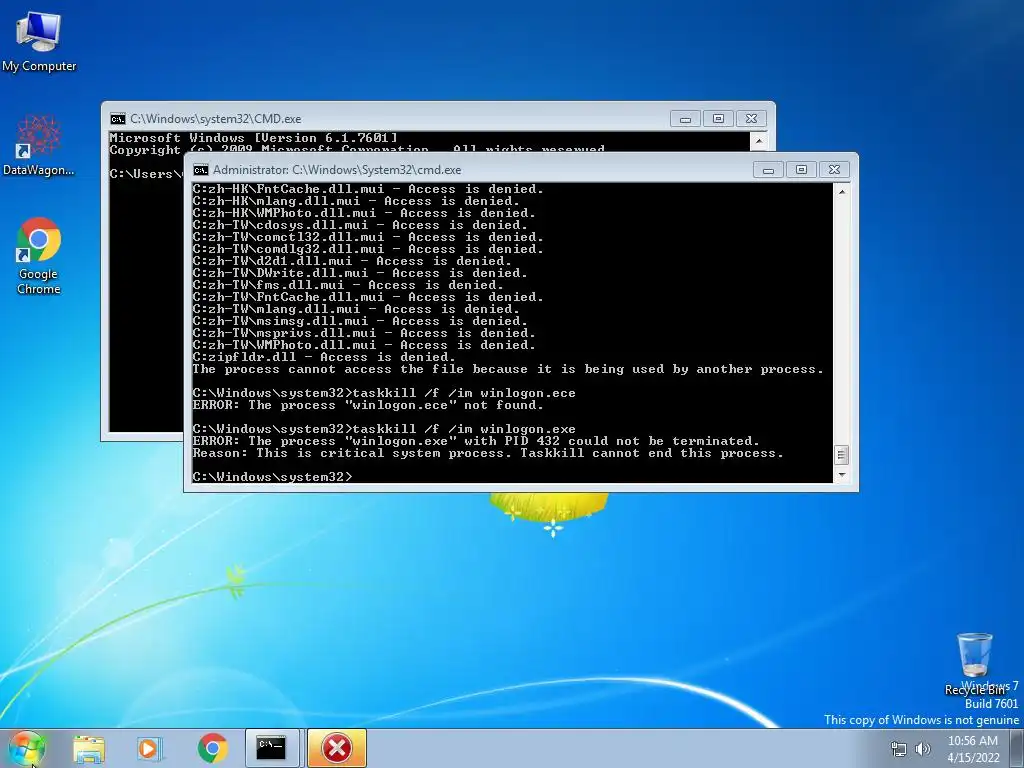The height and width of the screenshot is (768, 1024).
Task: Open the Recycle Bin icon
Action: pyautogui.click(x=974, y=664)
